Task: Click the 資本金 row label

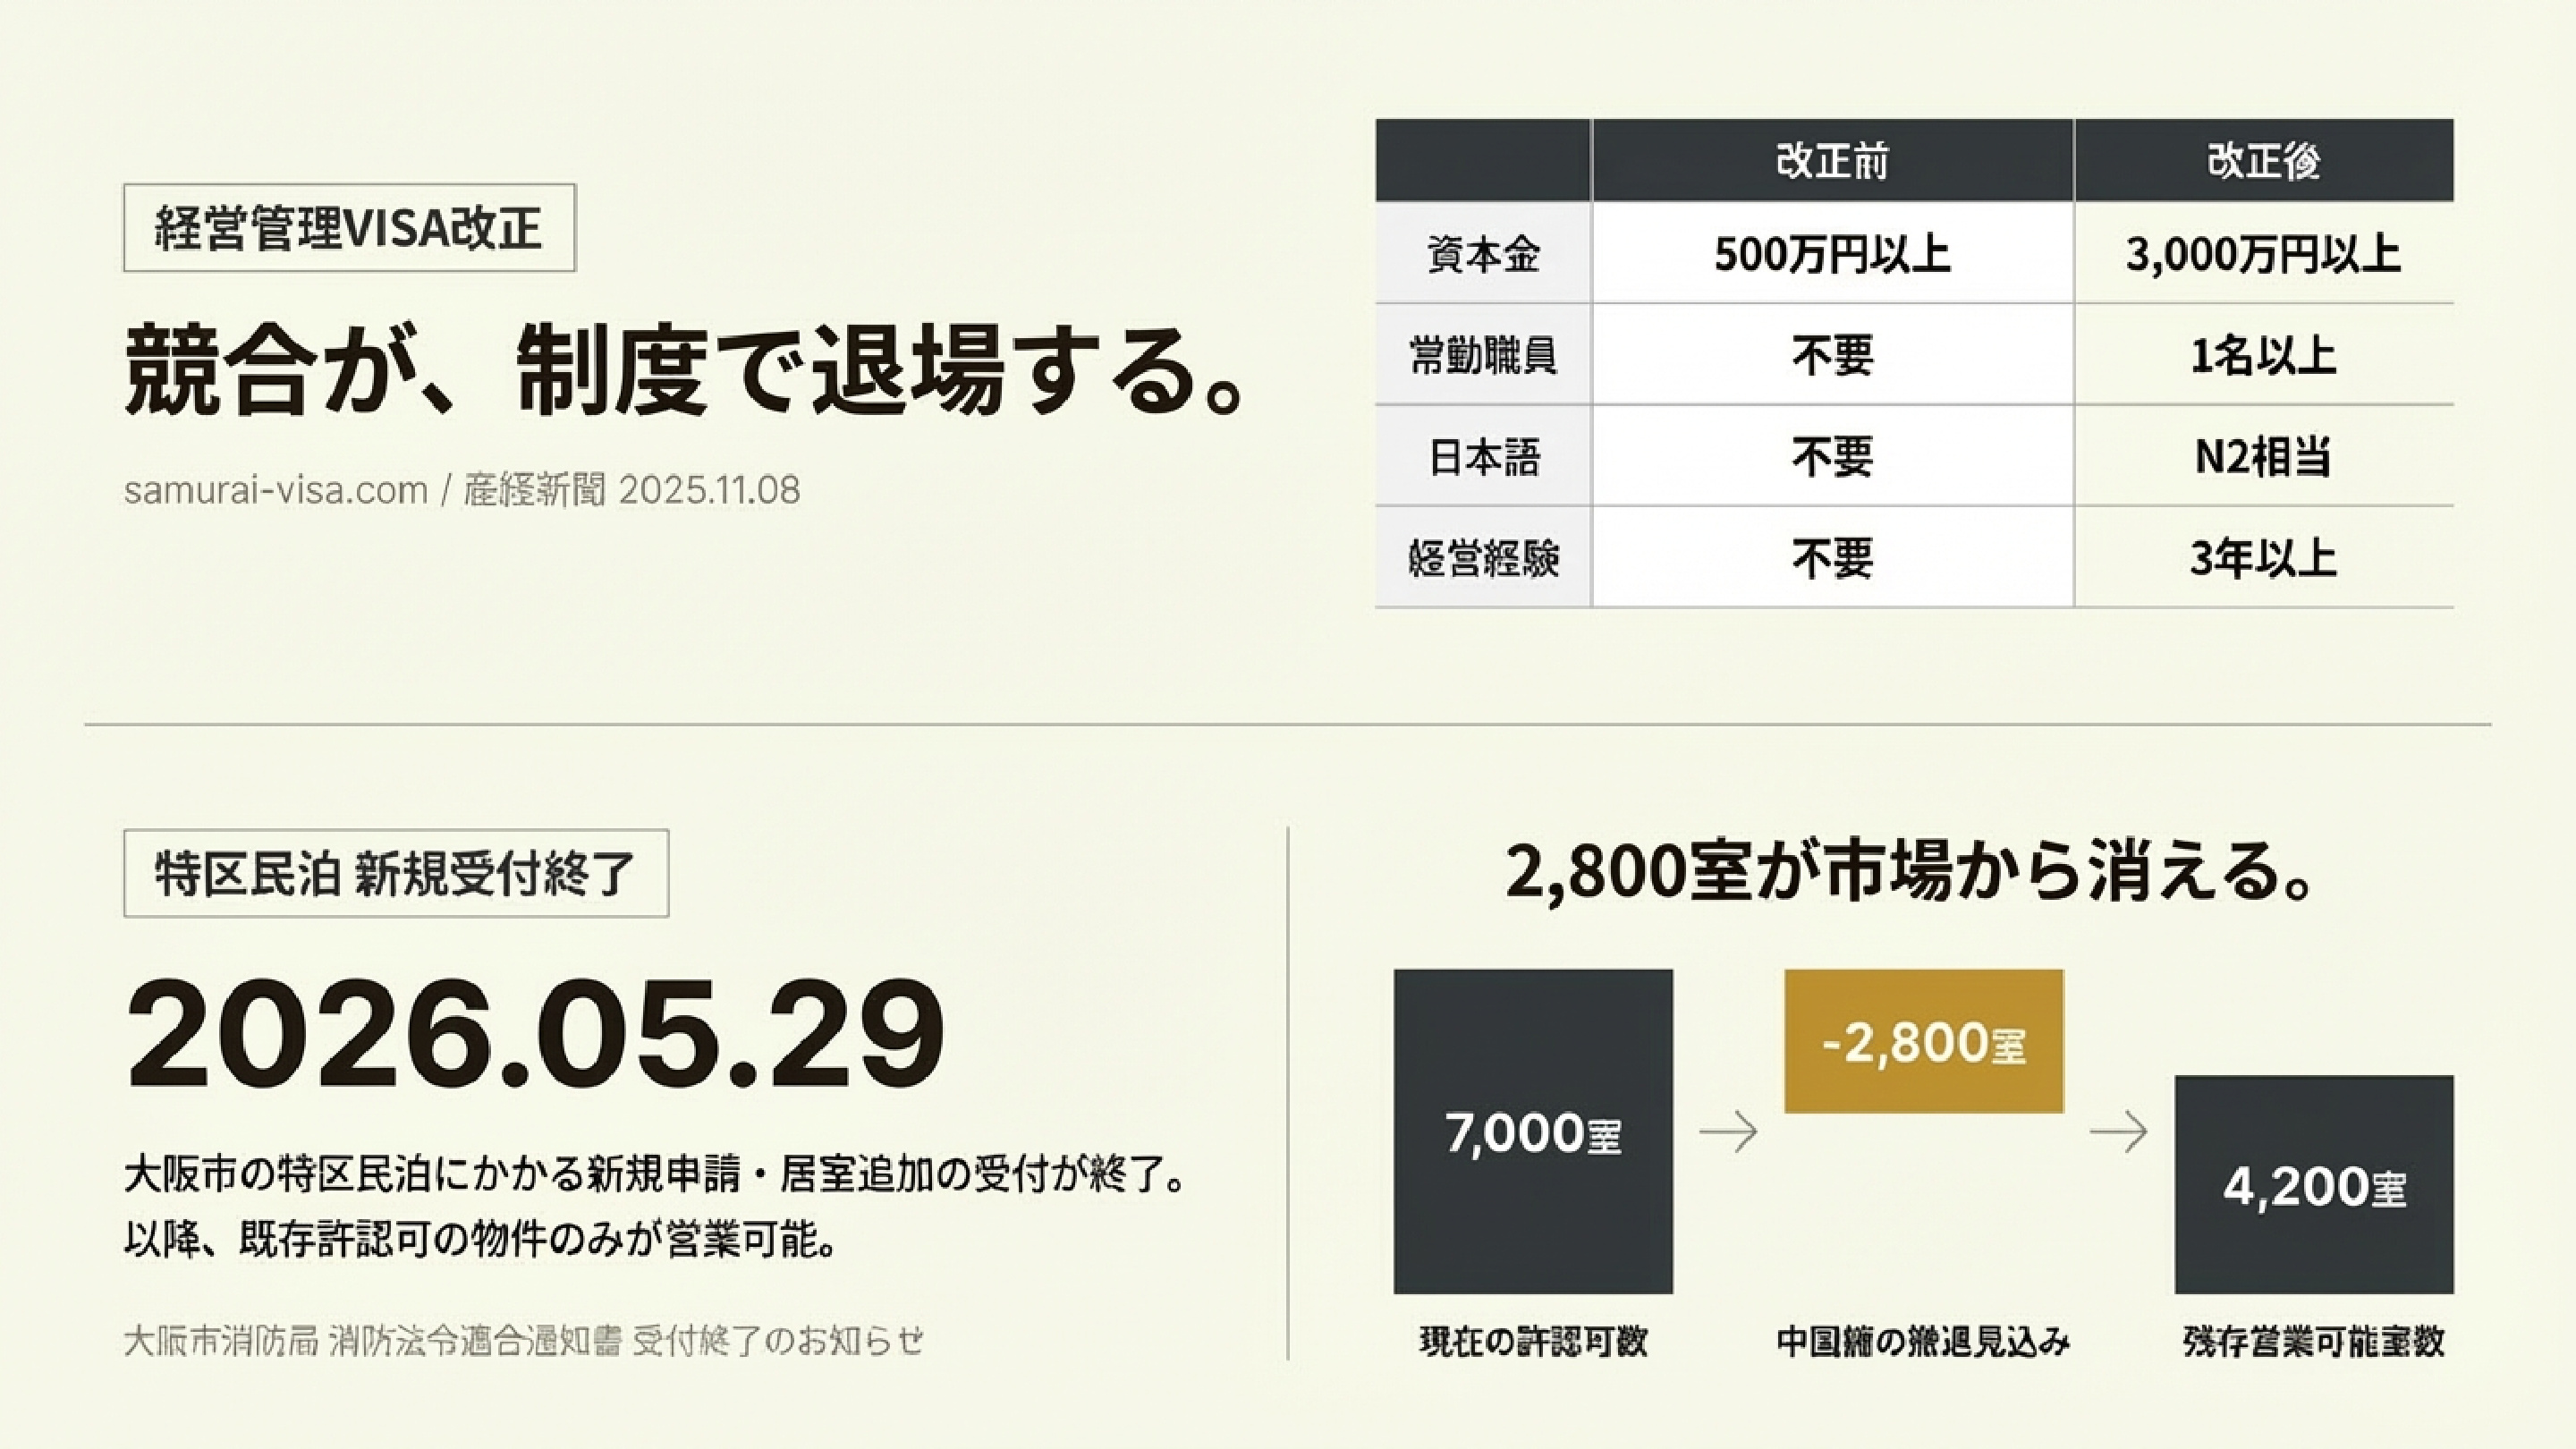Action: click(x=1483, y=254)
